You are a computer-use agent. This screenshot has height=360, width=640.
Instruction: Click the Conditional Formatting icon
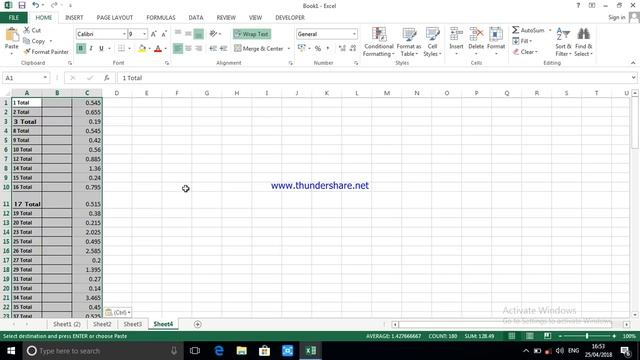click(379, 35)
